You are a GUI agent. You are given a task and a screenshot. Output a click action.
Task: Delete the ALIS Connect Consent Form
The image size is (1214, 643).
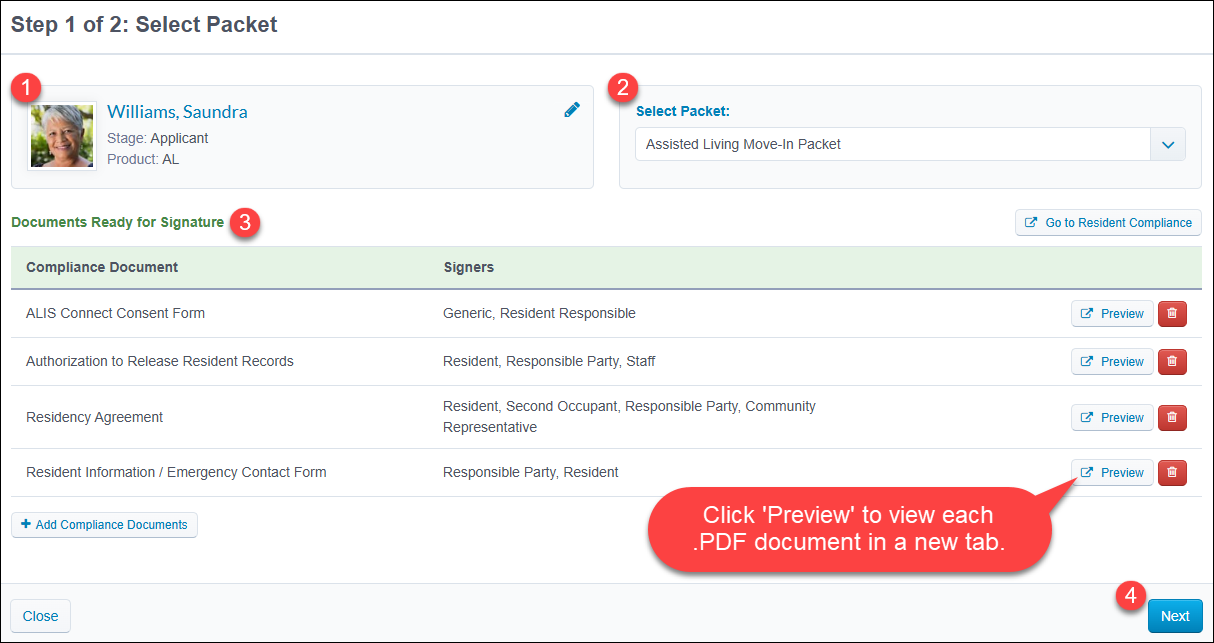point(1172,313)
